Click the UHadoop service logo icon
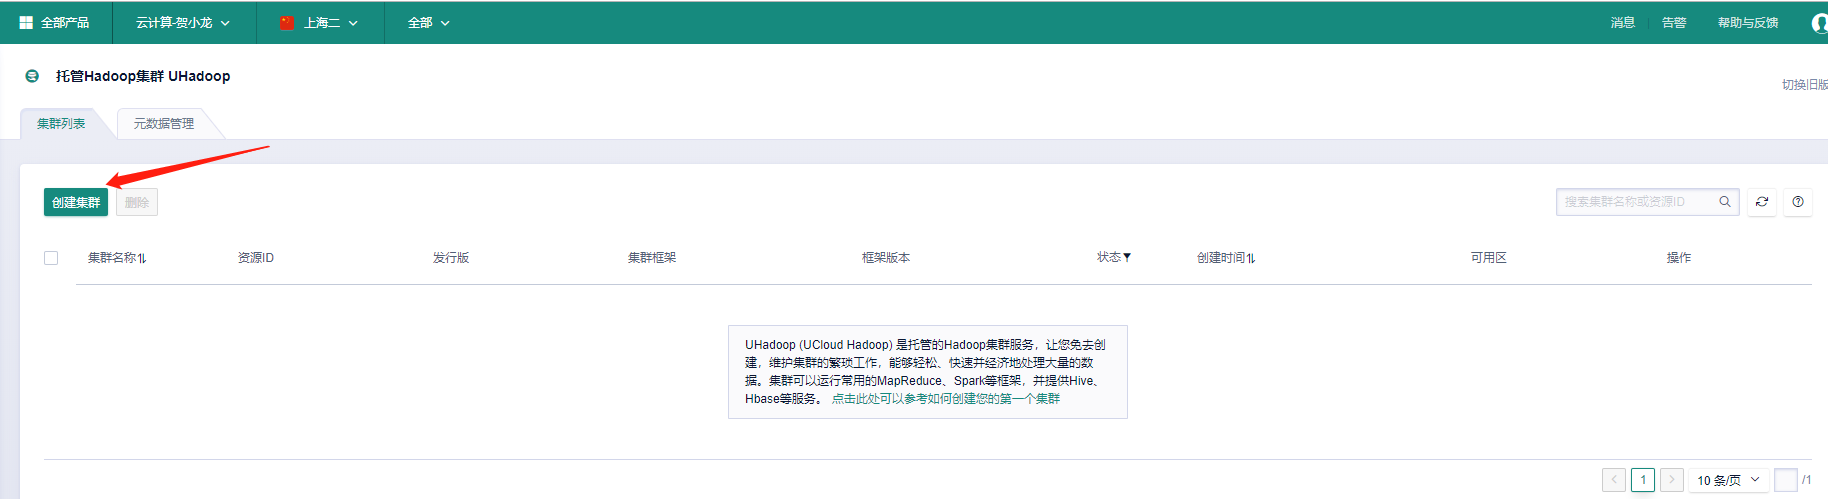Image resolution: width=1828 pixels, height=499 pixels. pos(32,76)
